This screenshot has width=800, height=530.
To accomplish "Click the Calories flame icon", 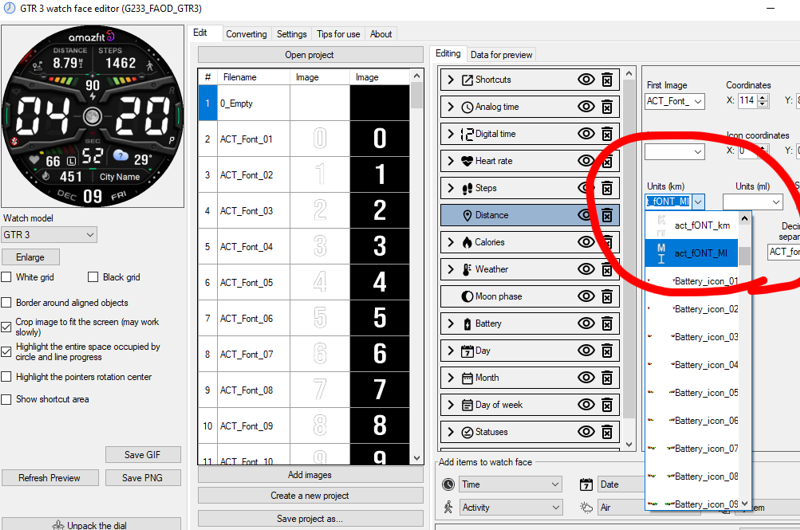I will pyautogui.click(x=467, y=242).
